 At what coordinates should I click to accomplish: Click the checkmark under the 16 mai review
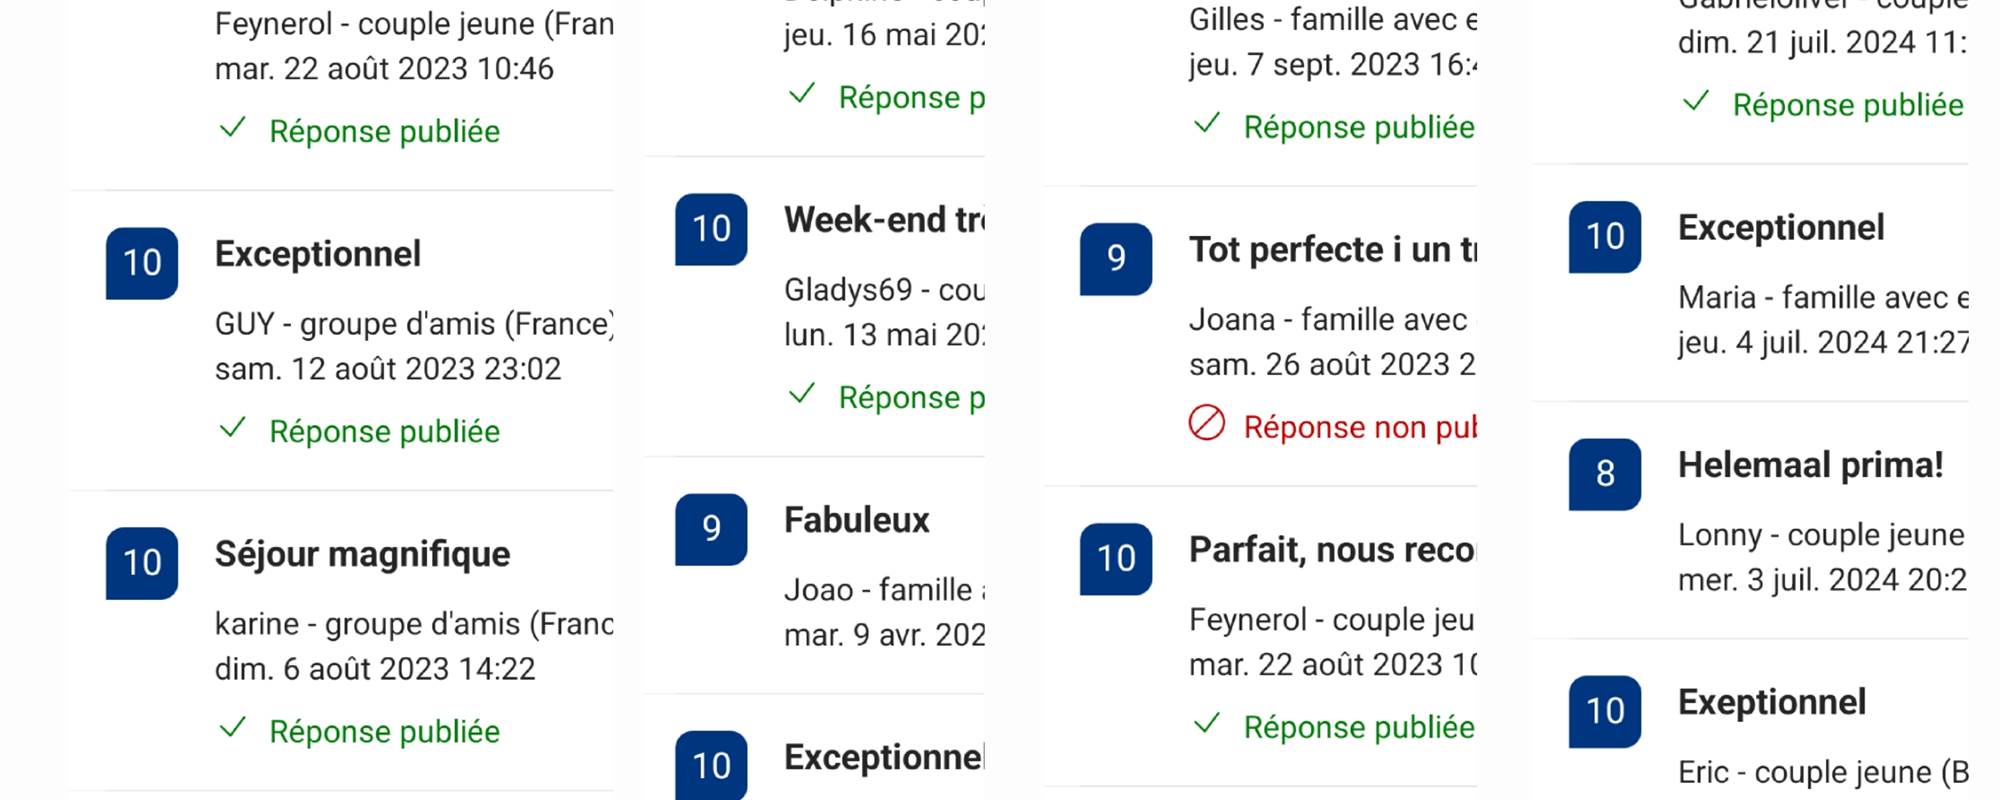point(802,95)
